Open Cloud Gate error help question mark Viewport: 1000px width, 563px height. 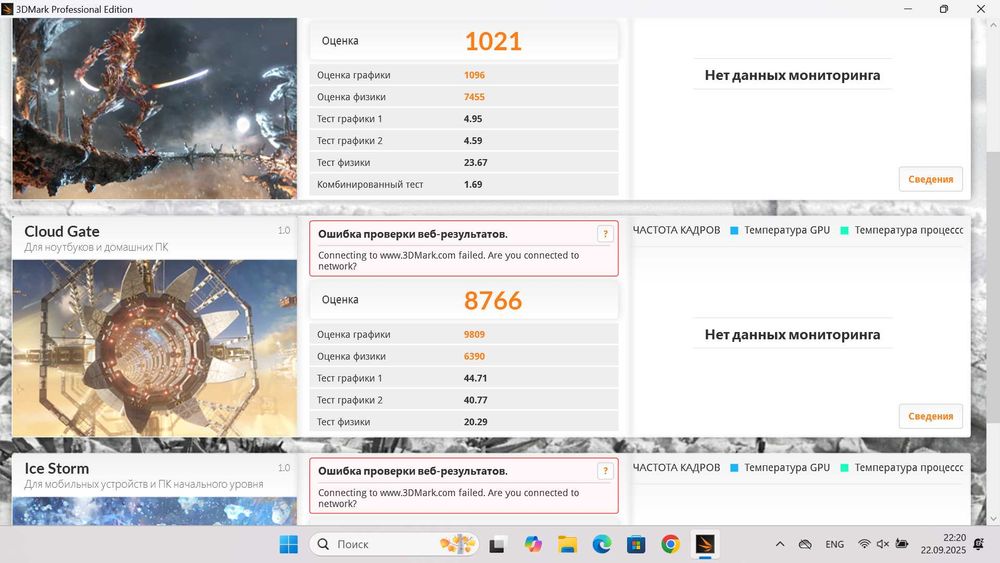pos(605,234)
